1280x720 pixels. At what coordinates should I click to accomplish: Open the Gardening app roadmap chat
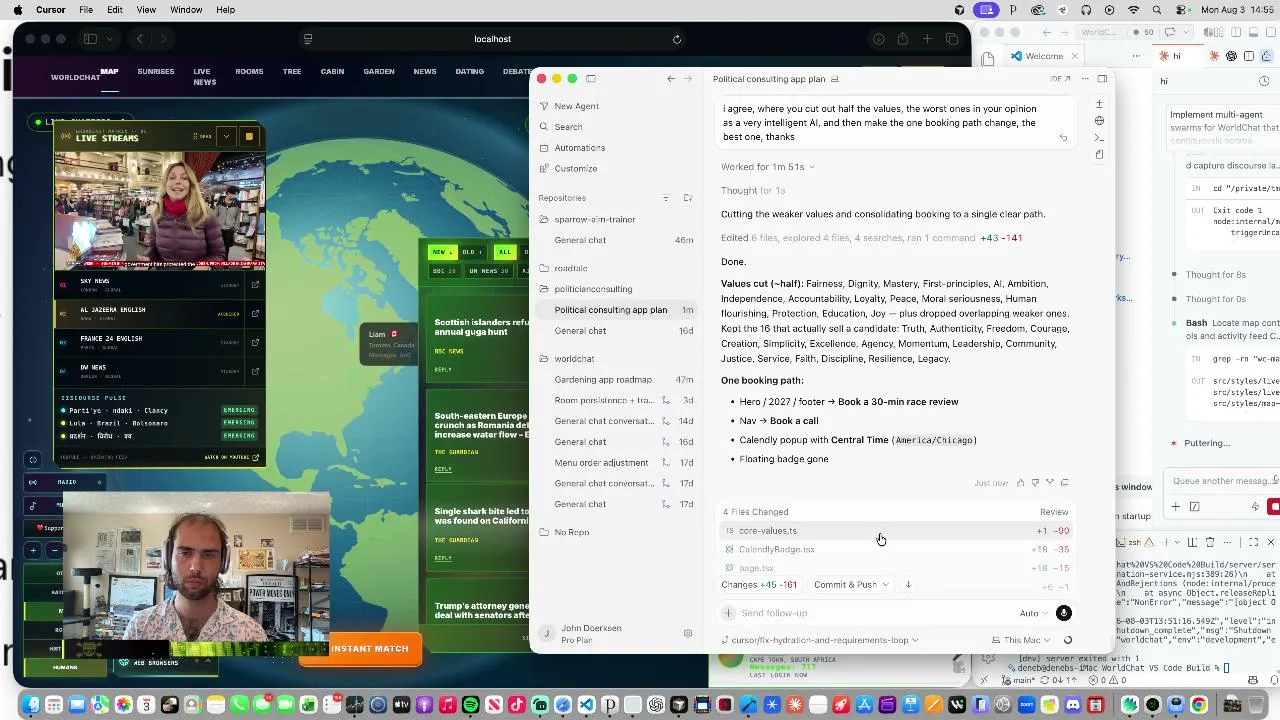coord(616,380)
